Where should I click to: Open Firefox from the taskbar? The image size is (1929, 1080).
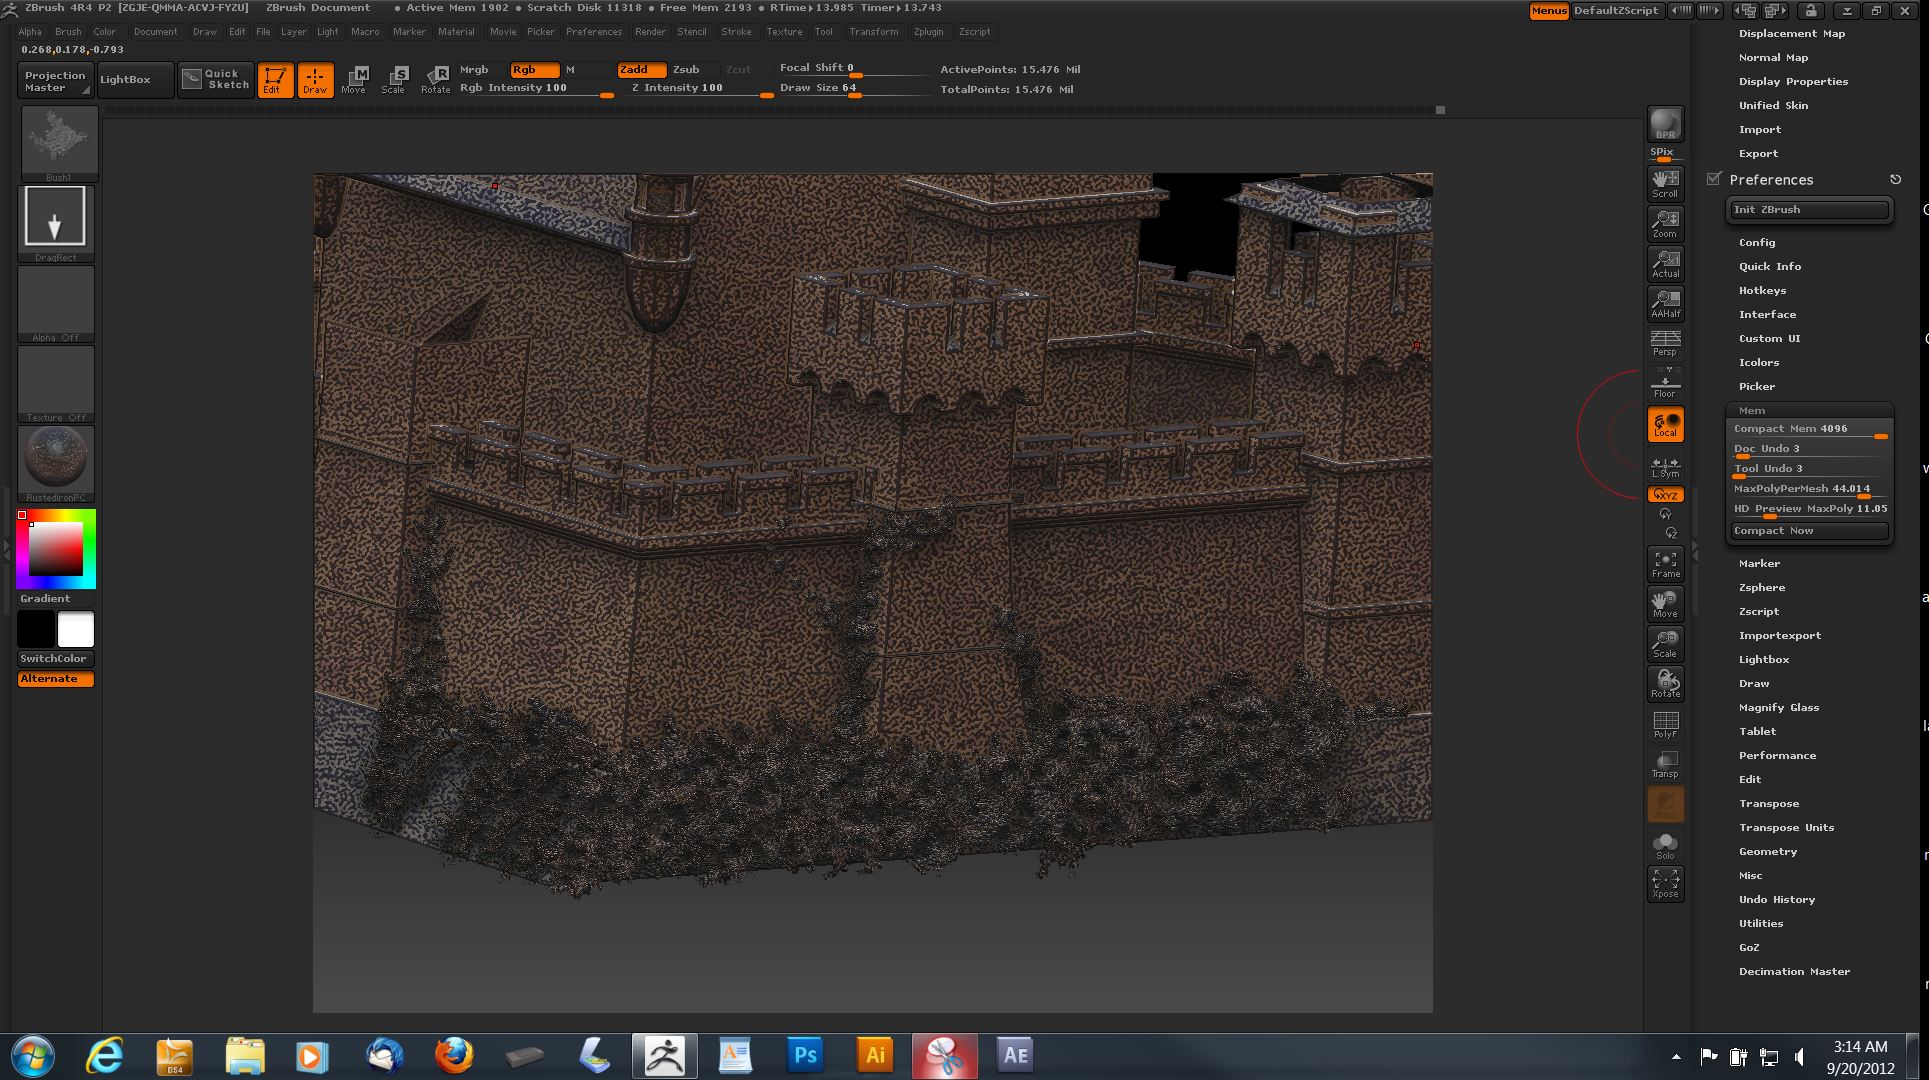click(453, 1055)
